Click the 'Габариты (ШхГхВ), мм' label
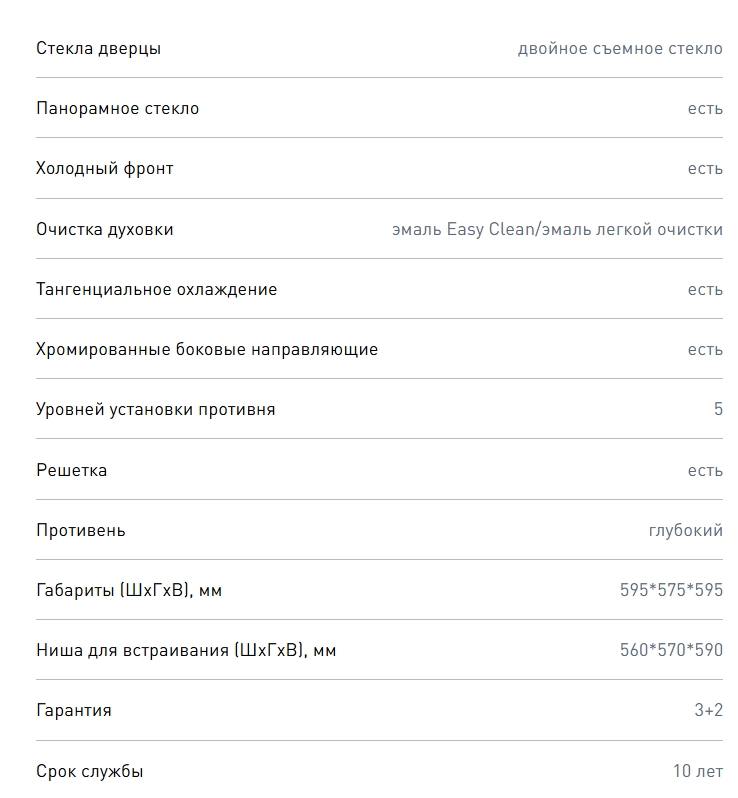The height and width of the screenshot is (798, 738). pos(129,590)
